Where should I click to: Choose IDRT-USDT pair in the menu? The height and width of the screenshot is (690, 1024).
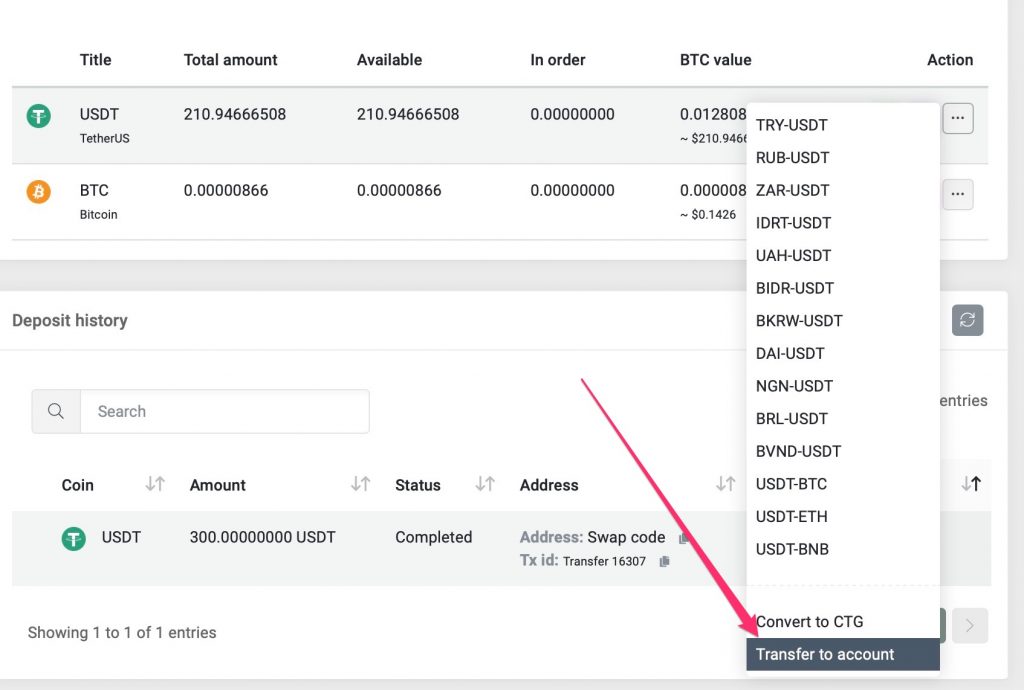[x=842, y=223]
